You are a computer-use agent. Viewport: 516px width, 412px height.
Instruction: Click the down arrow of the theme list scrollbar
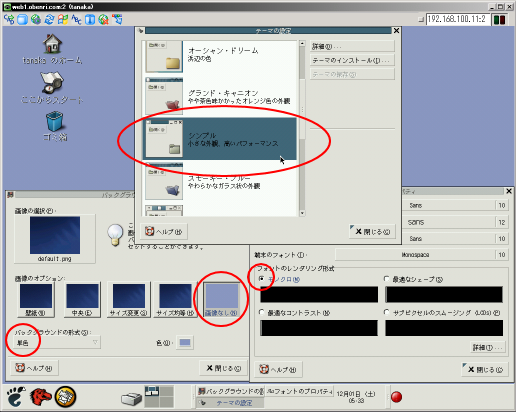tap(302, 213)
